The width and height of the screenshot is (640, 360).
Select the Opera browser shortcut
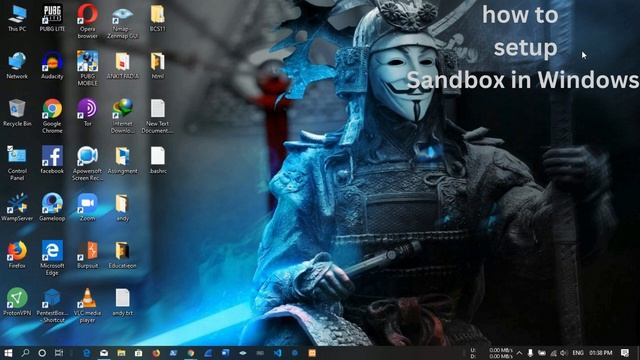[x=87, y=21]
